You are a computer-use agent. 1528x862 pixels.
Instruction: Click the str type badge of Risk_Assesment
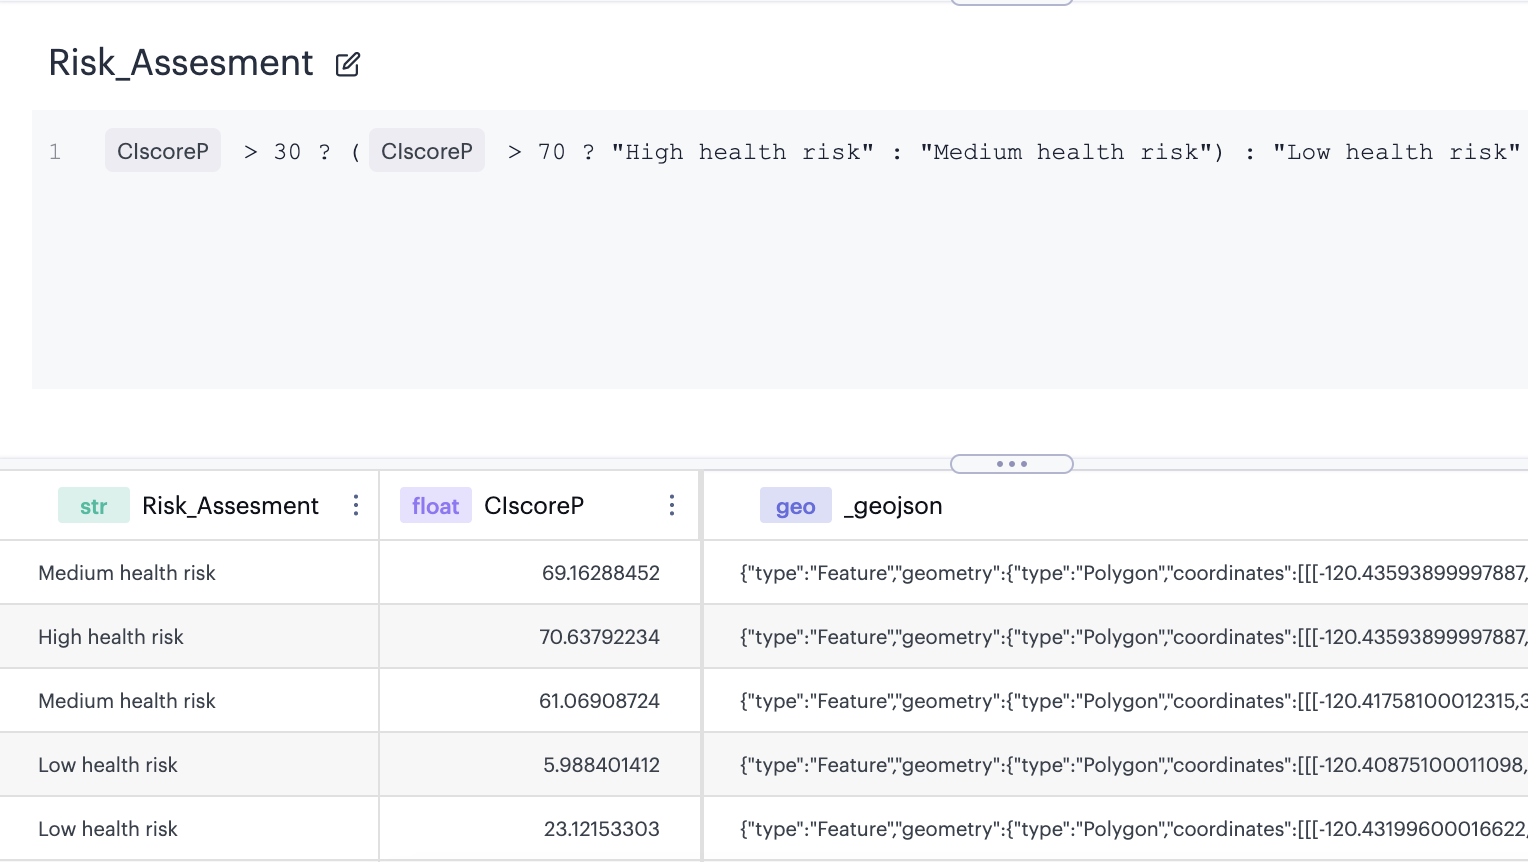tap(94, 506)
